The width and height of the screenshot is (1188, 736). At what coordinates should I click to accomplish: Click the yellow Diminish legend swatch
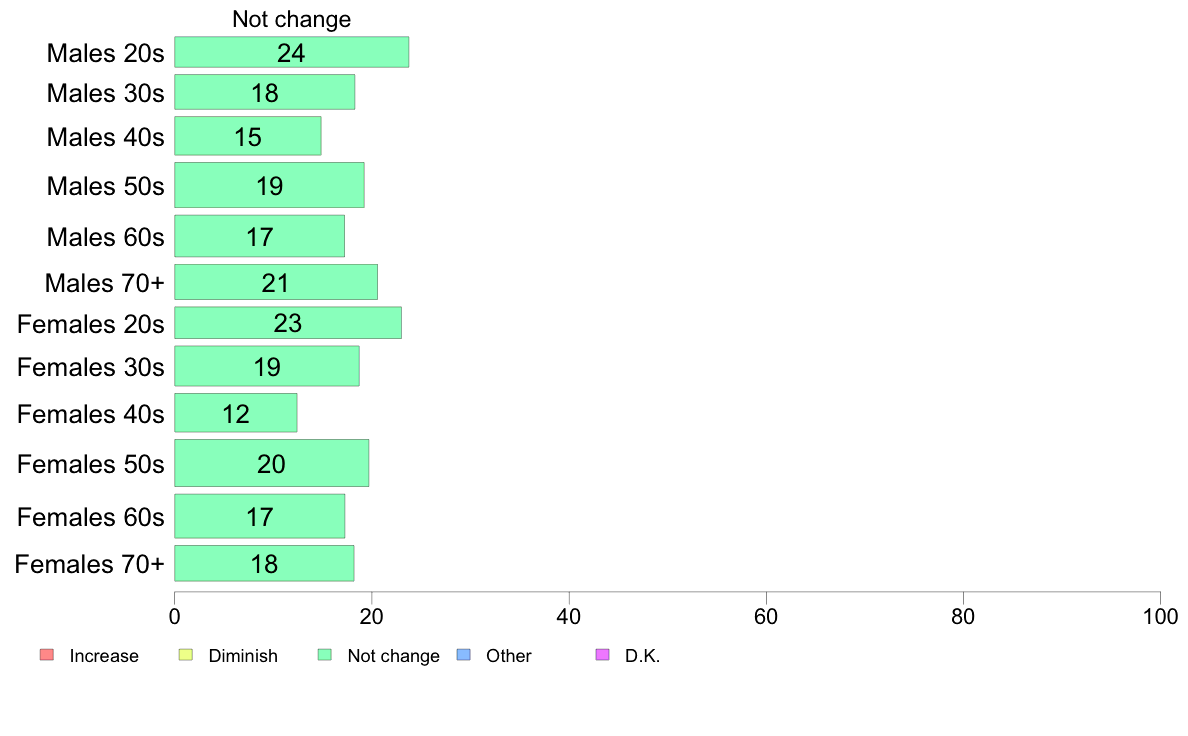pyautogui.click(x=186, y=655)
